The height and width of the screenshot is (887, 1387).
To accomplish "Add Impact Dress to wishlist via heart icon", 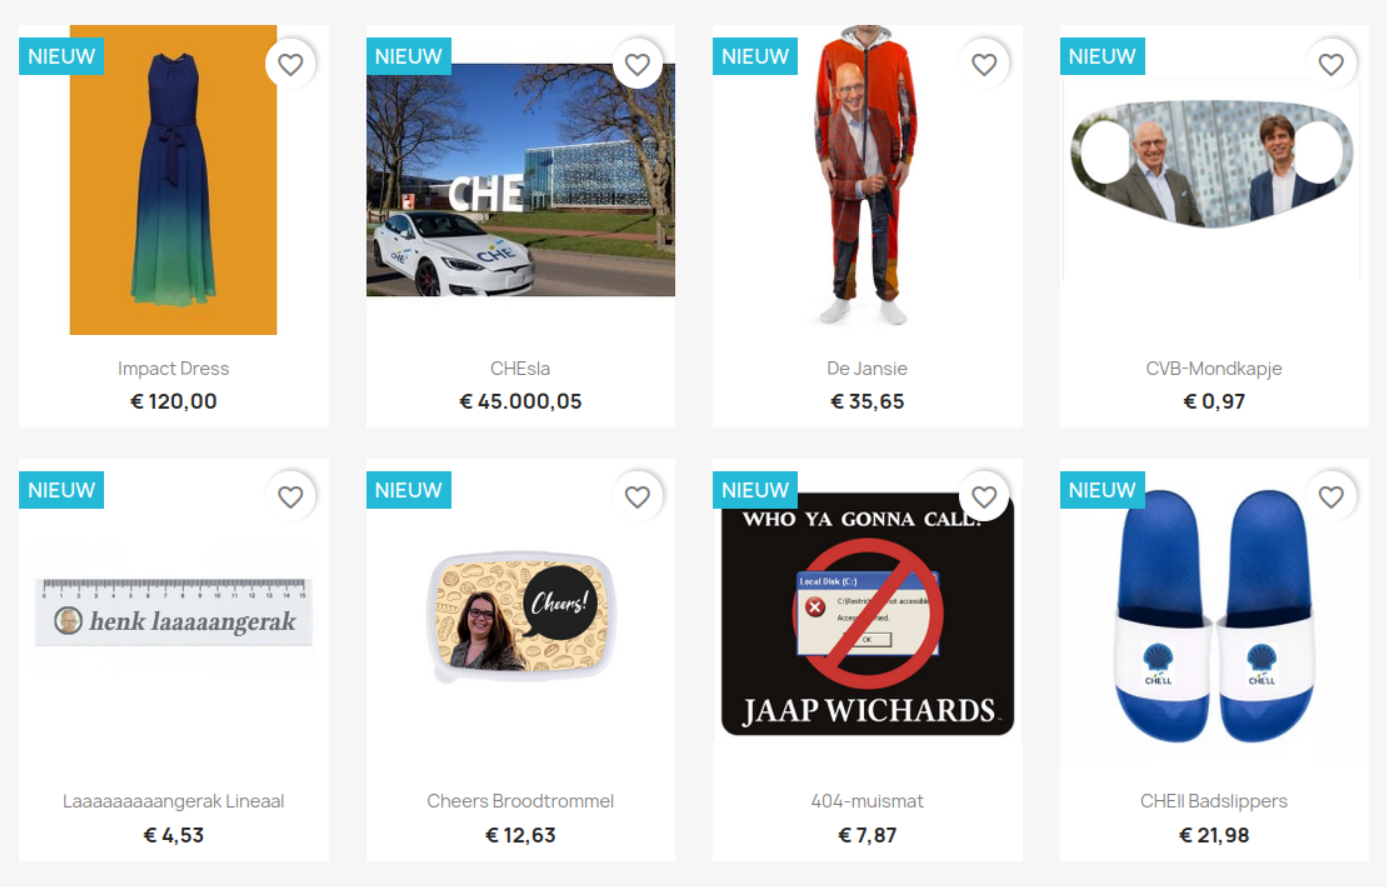I will [x=290, y=64].
